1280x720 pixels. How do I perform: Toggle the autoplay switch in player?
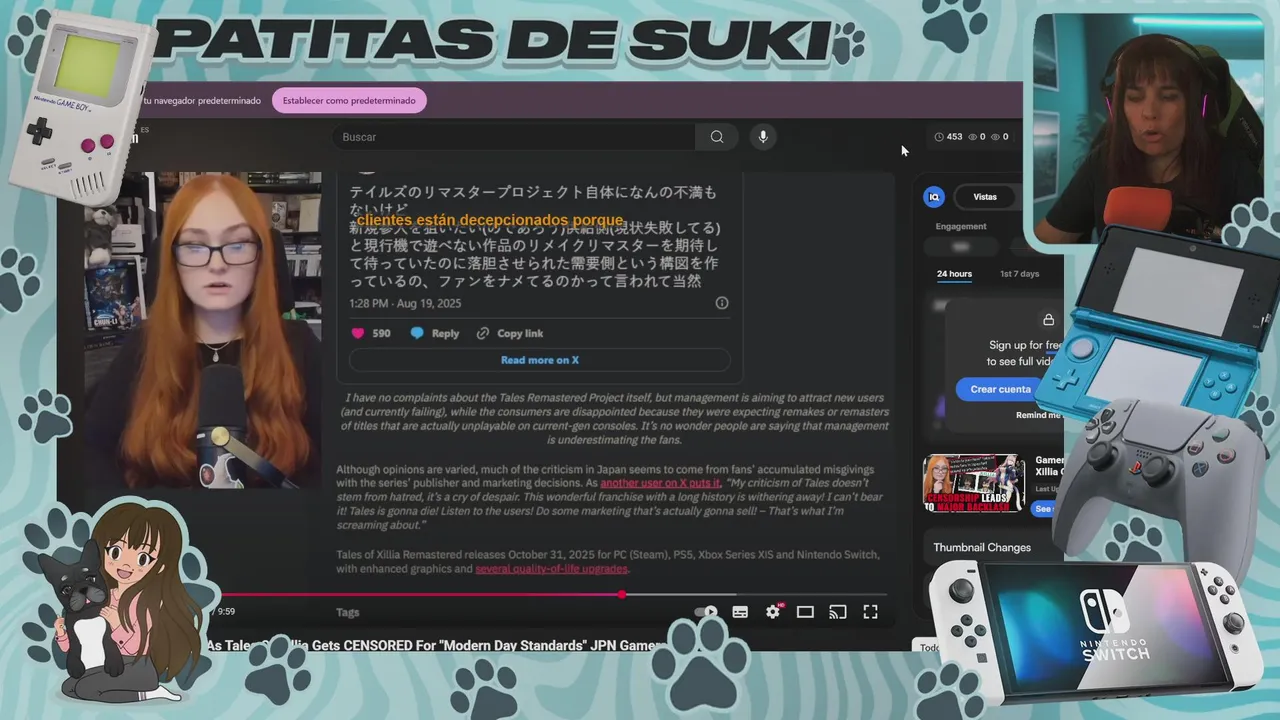[x=706, y=612]
